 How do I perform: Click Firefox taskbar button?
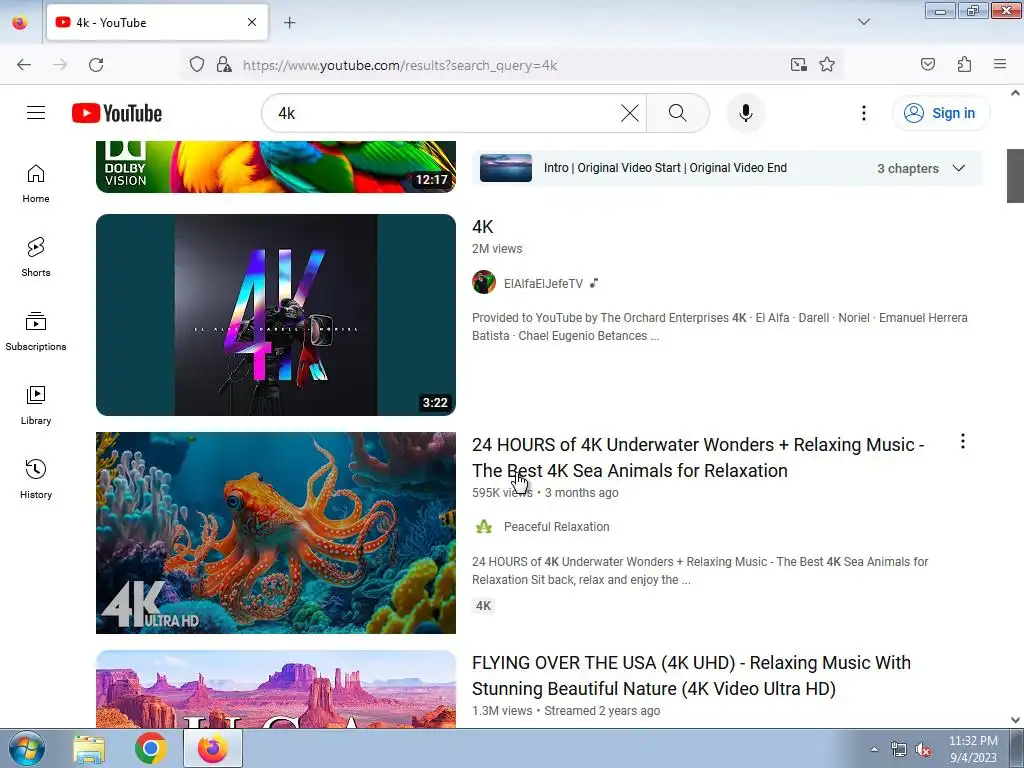[213, 748]
